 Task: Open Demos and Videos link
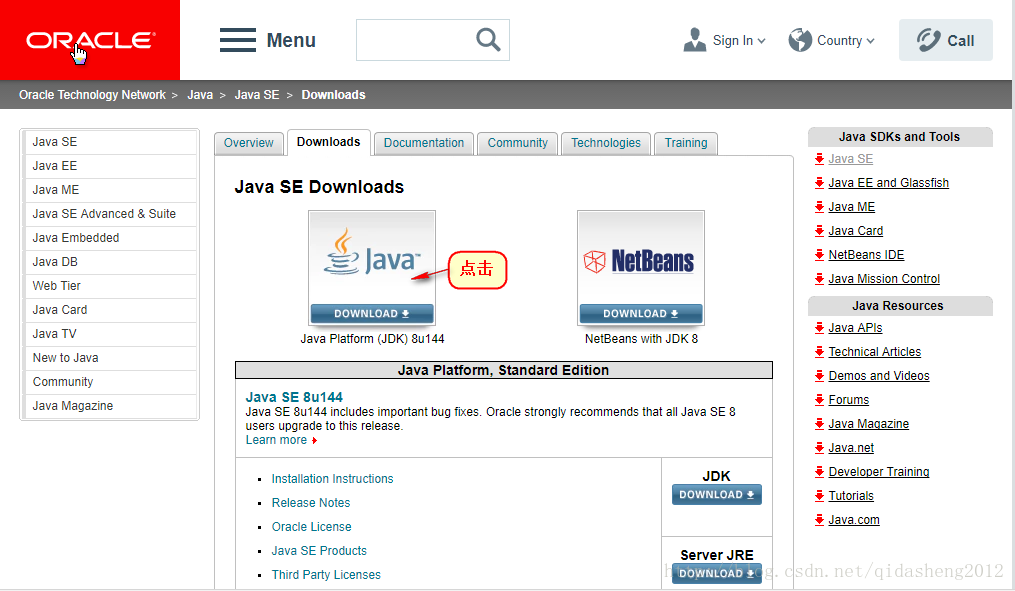click(x=878, y=375)
